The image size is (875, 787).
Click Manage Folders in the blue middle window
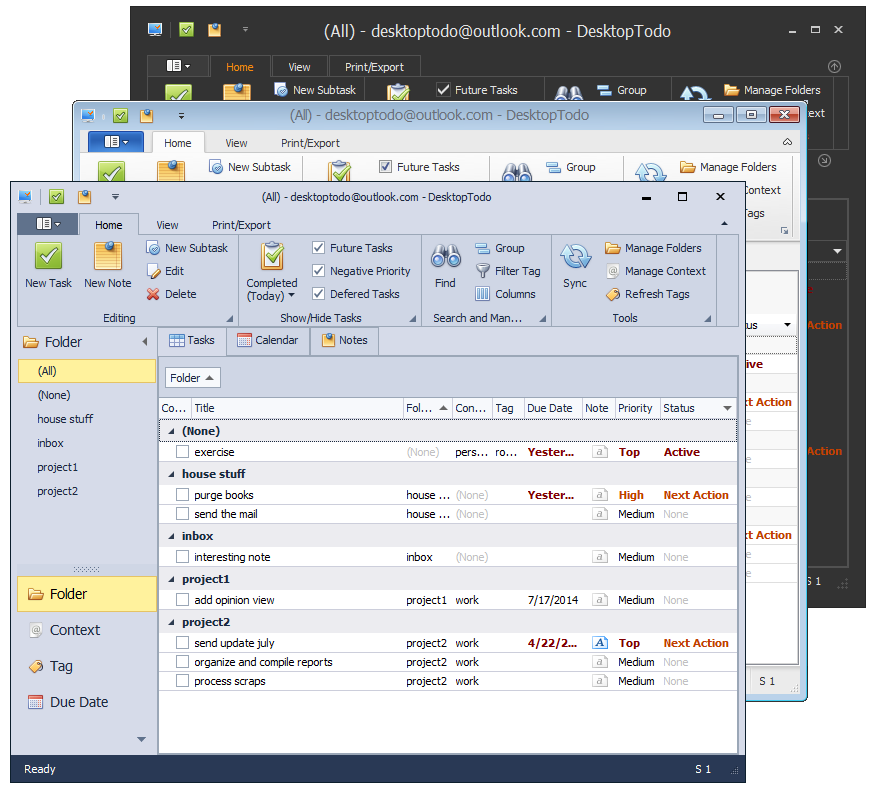tap(728, 167)
